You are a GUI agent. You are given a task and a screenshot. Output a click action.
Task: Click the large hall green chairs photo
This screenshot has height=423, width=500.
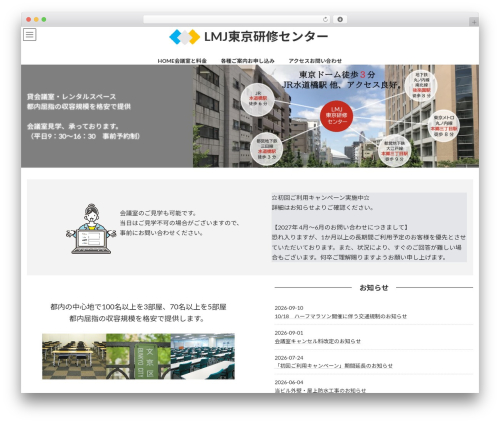click(x=203, y=356)
